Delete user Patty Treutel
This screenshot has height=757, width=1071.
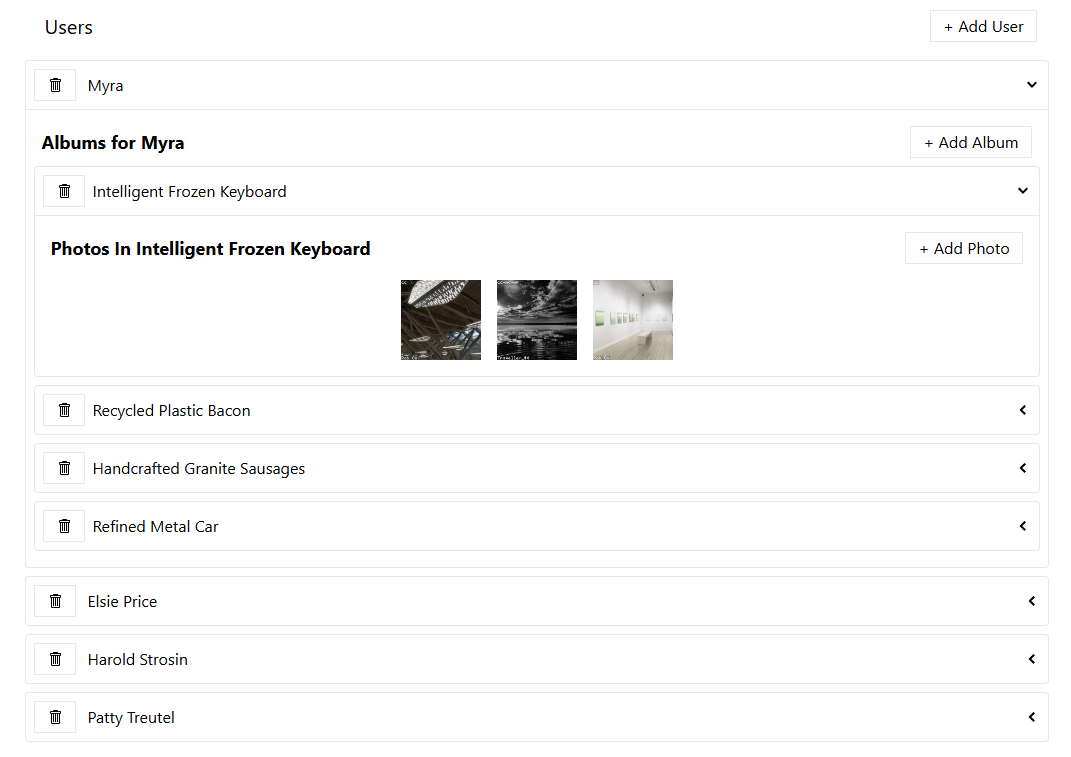[55, 717]
